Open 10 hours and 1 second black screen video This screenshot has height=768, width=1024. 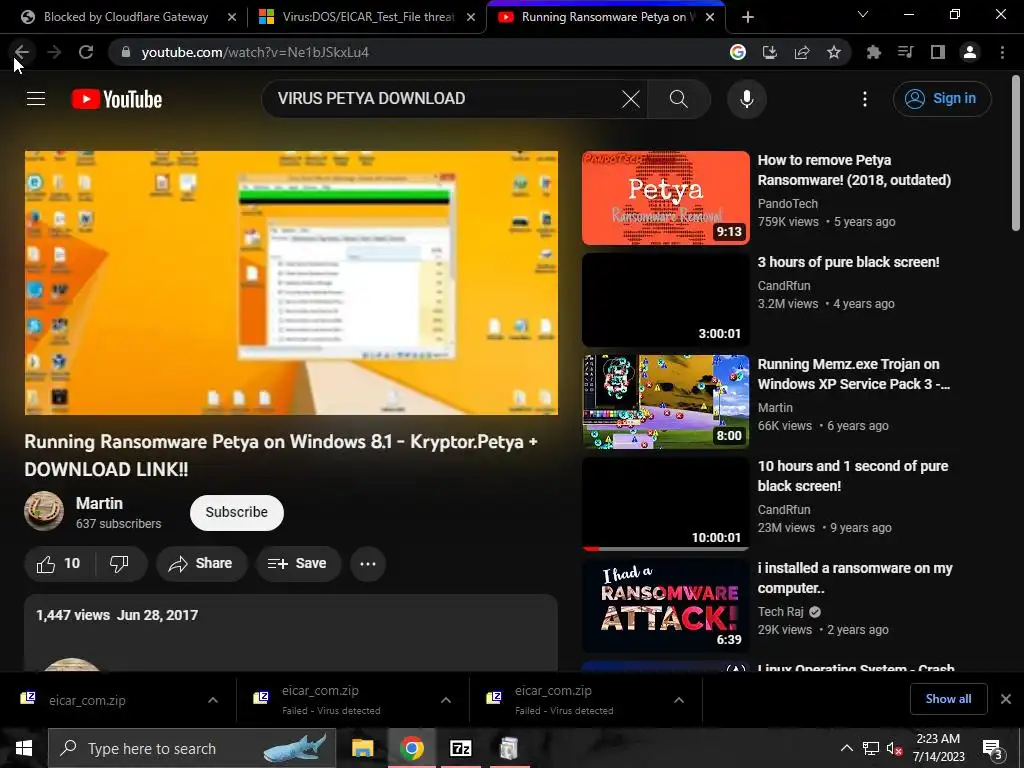pos(665,504)
